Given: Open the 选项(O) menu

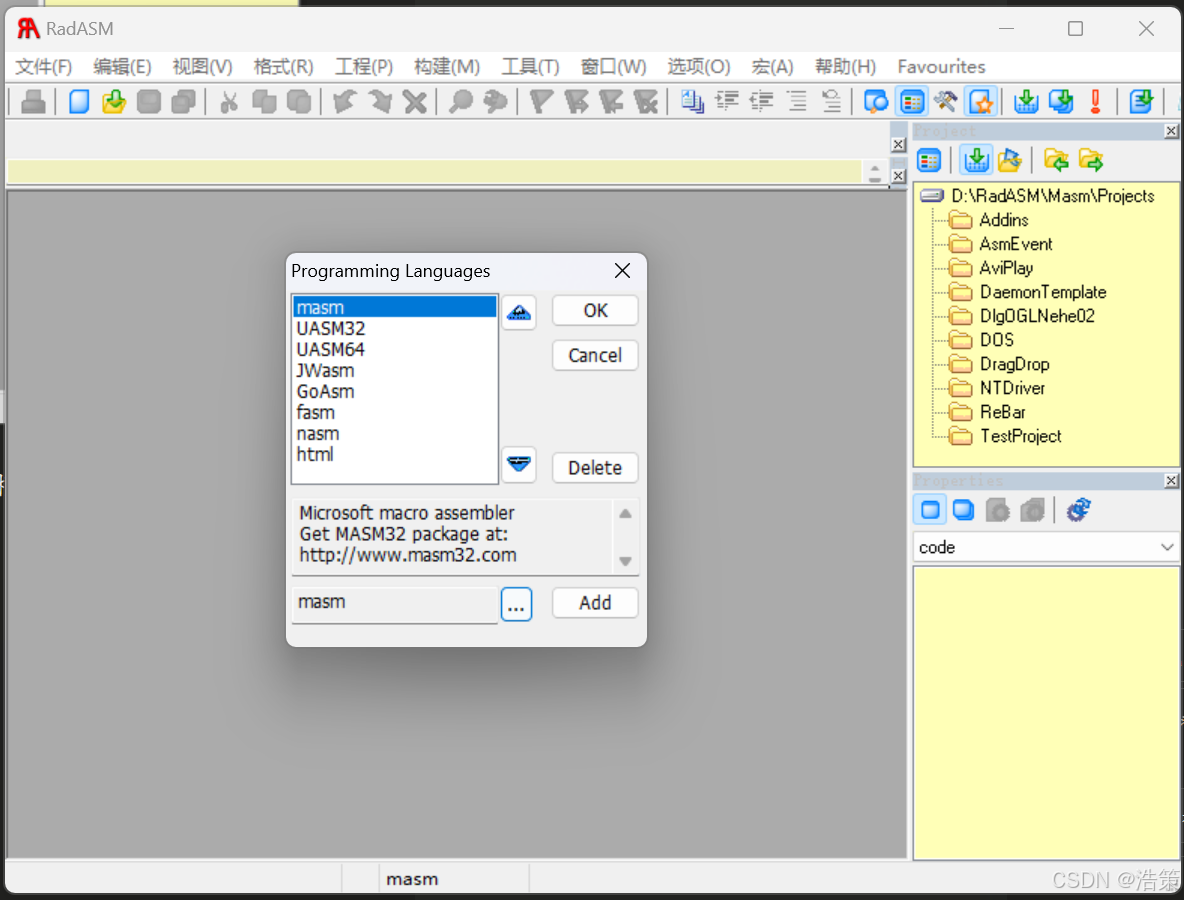Looking at the screenshot, I should [x=698, y=66].
